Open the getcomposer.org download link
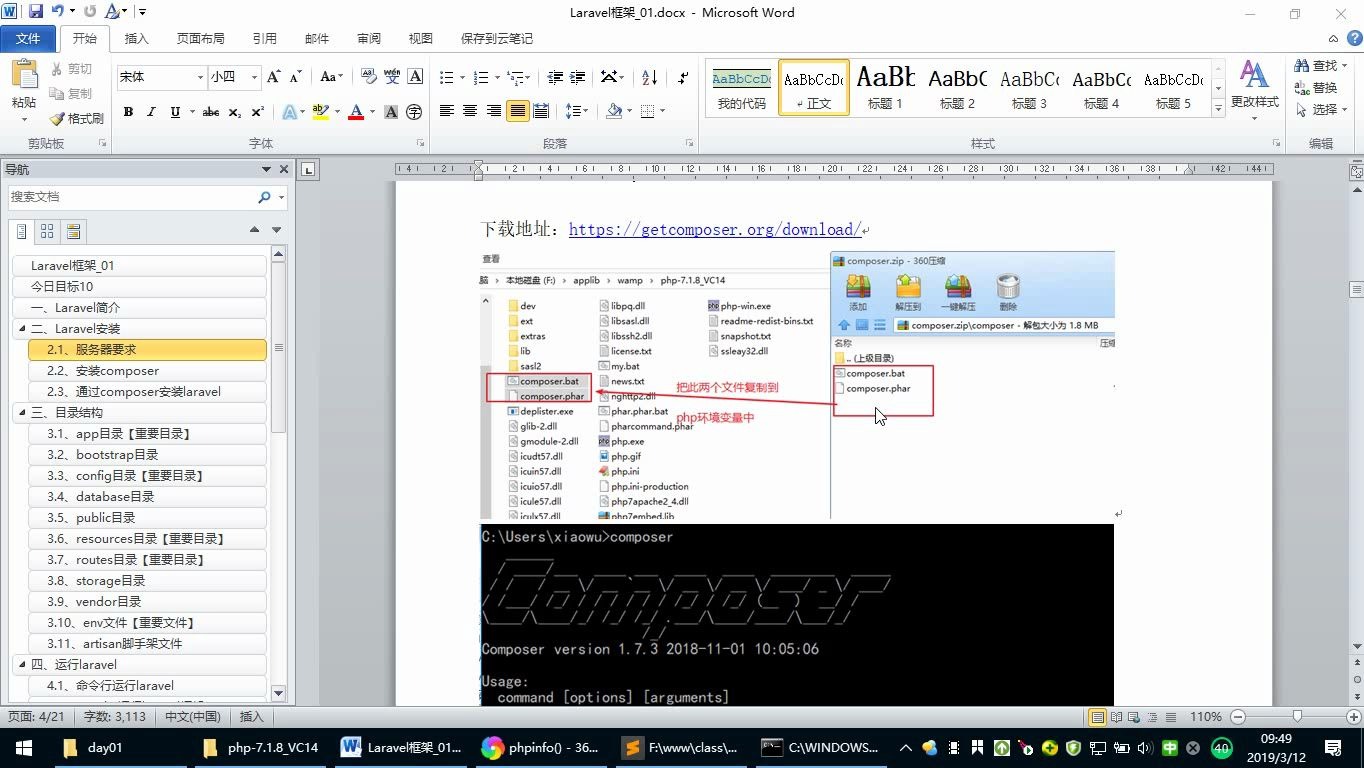1364x768 pixels. (715, 229)
